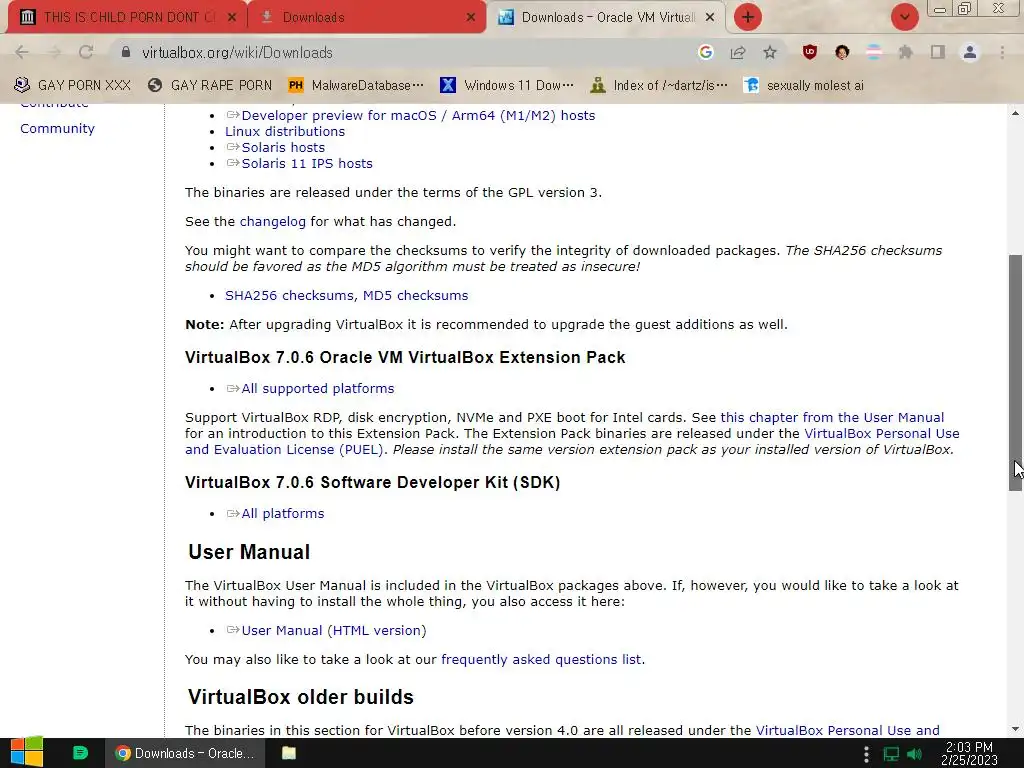Image resolution: width=1024 pixels, height=768 pixels.
Task: Open Chrome's three-dot main menu
Action: [1002, 52]
